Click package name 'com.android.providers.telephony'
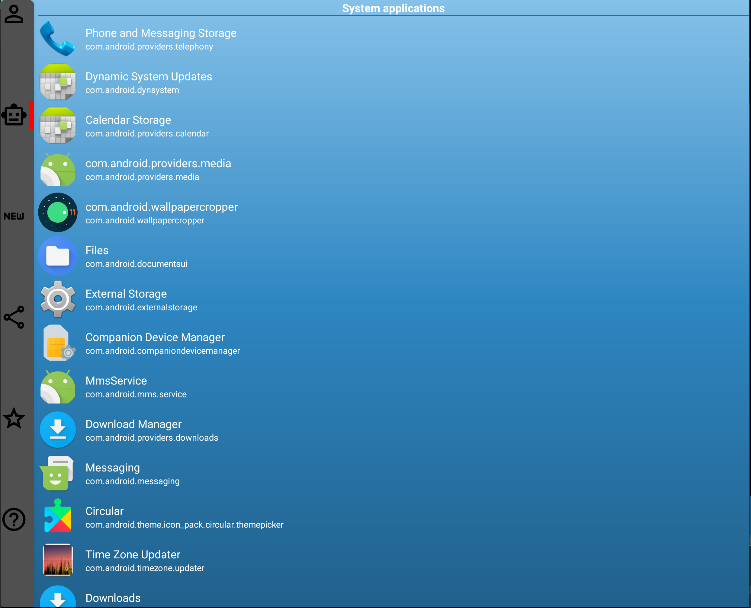 [149, 47]
